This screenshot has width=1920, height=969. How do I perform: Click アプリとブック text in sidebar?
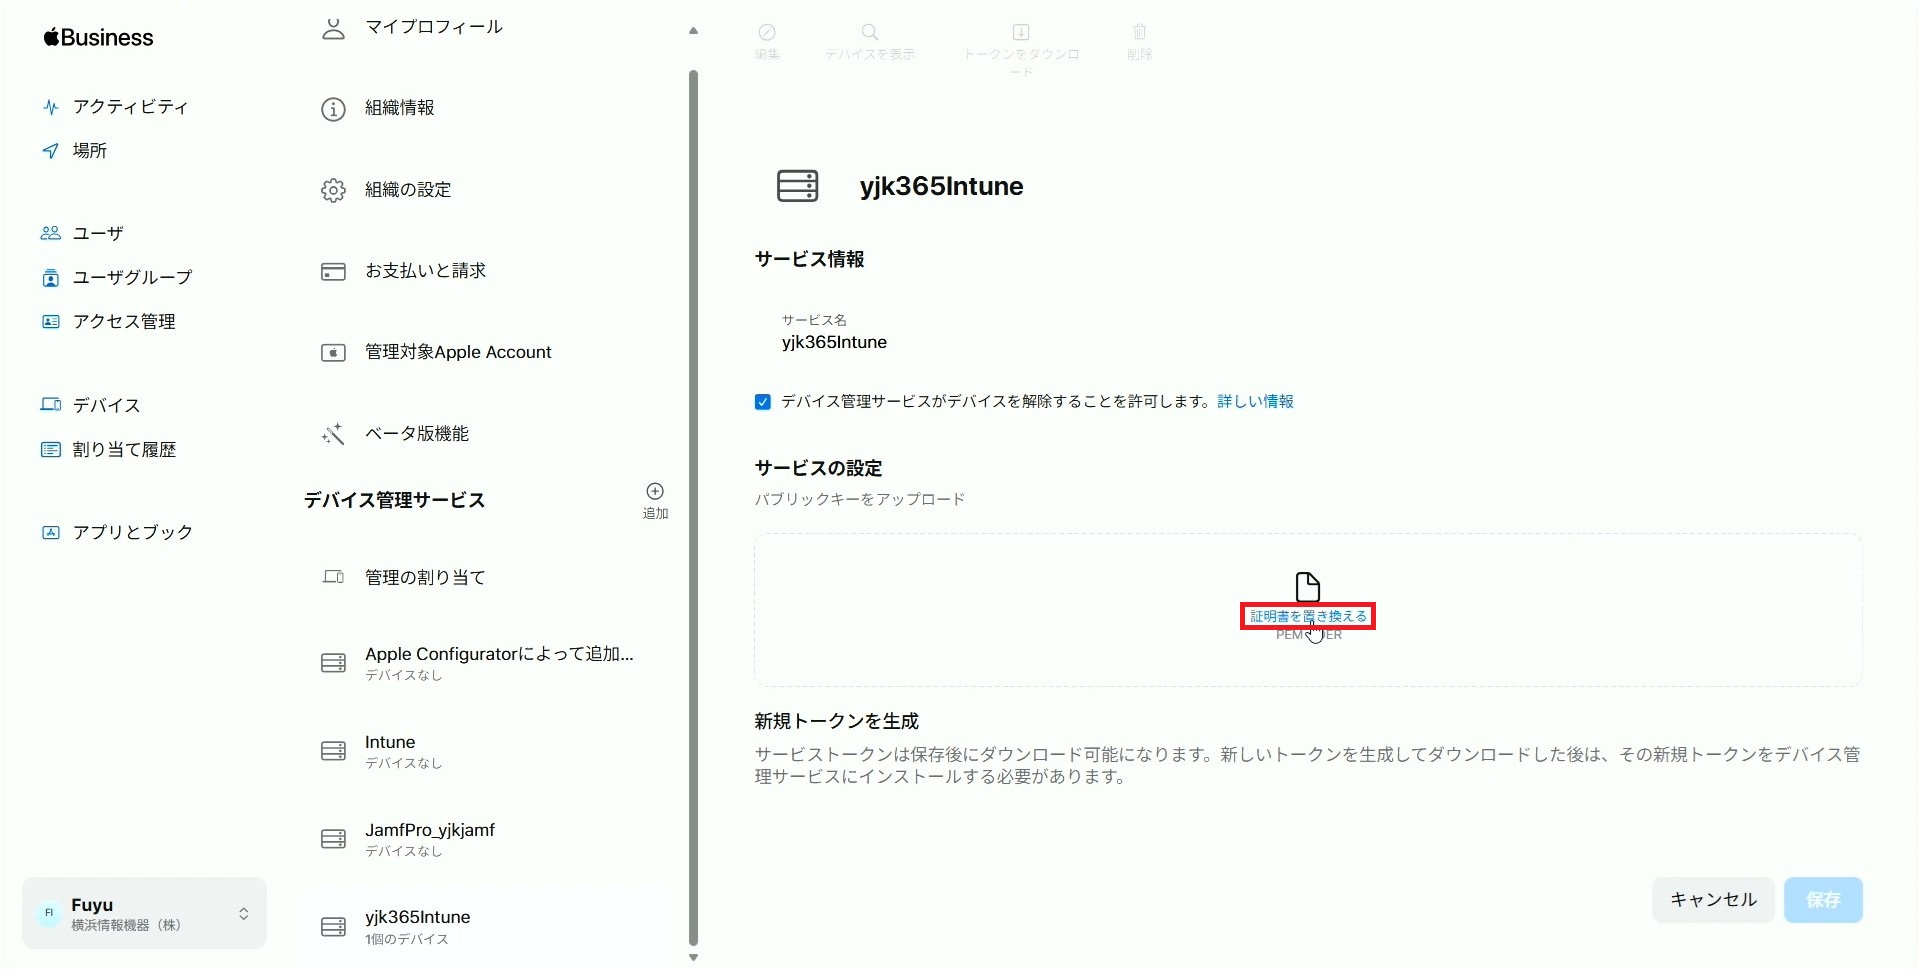(x=133, y=533)
